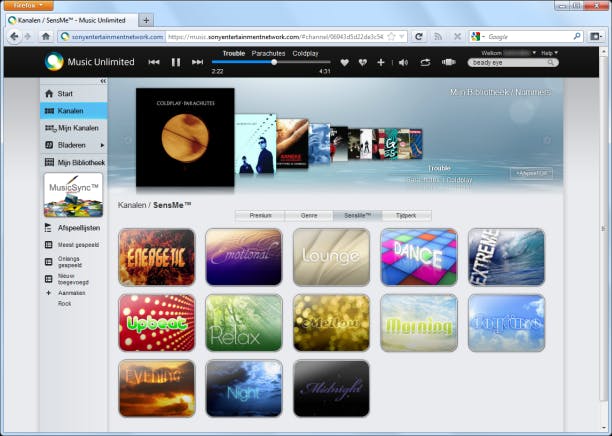Click the RSS feed icon in toolbar
Image resolution: width=612 pixels, height=436 pixels.
438,37
